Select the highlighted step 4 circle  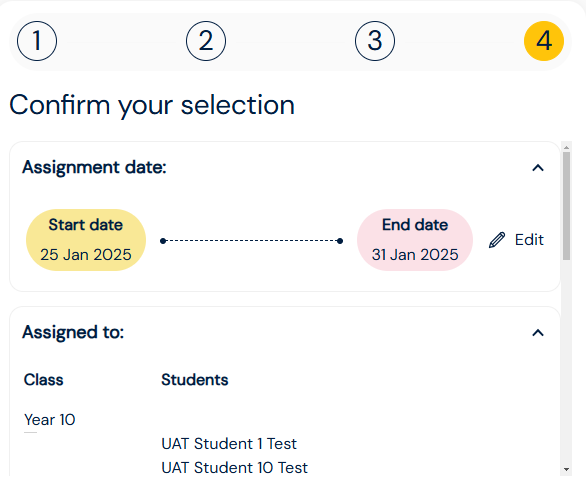pyautogui.click(x=544, y=41)
